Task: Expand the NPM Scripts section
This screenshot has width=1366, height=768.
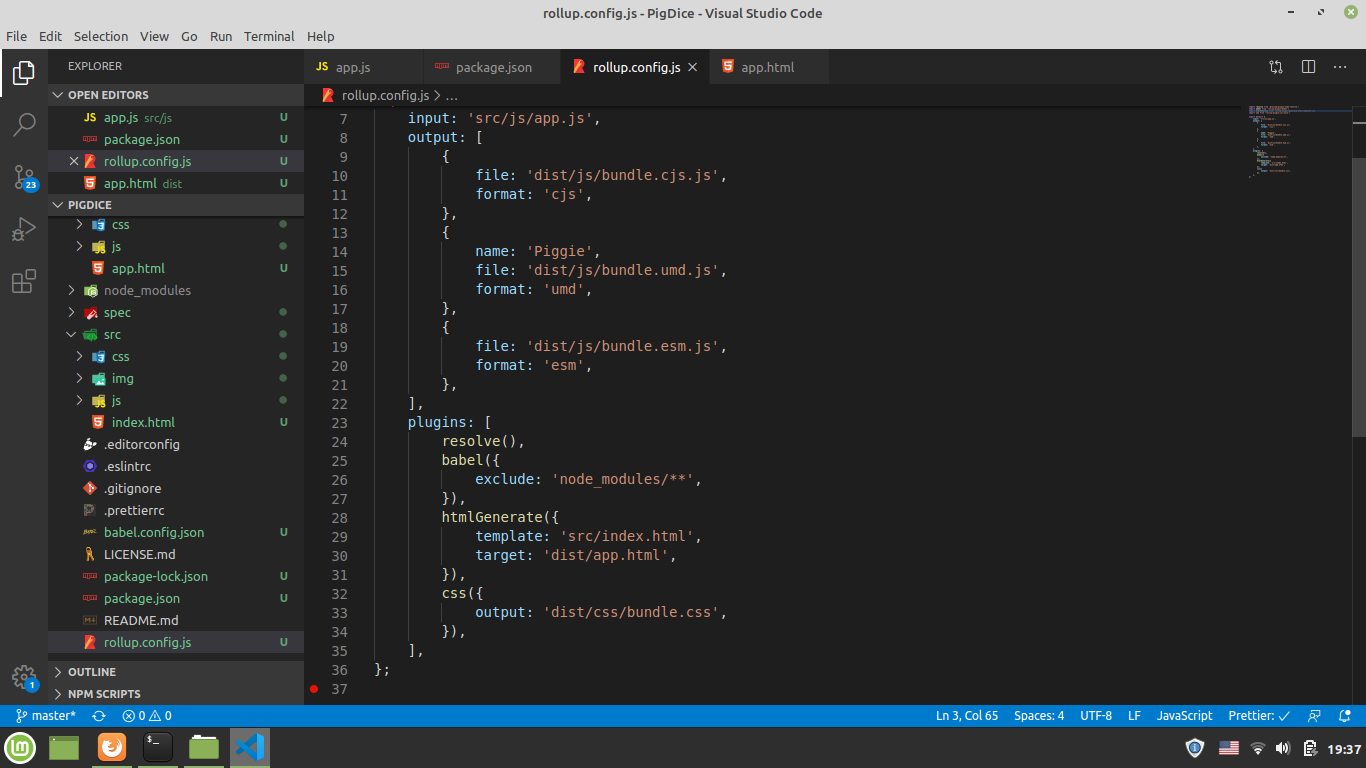Action: point(176,694)
